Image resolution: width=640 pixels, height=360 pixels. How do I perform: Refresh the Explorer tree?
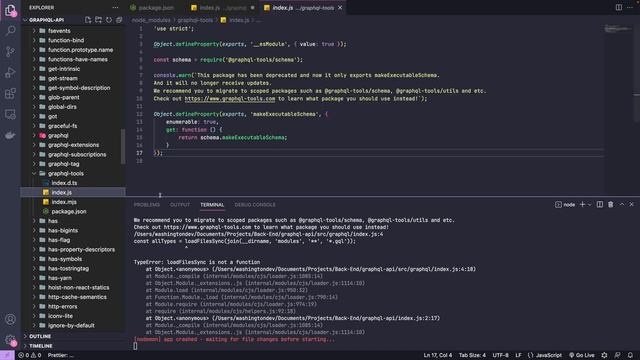pos(109,20)
